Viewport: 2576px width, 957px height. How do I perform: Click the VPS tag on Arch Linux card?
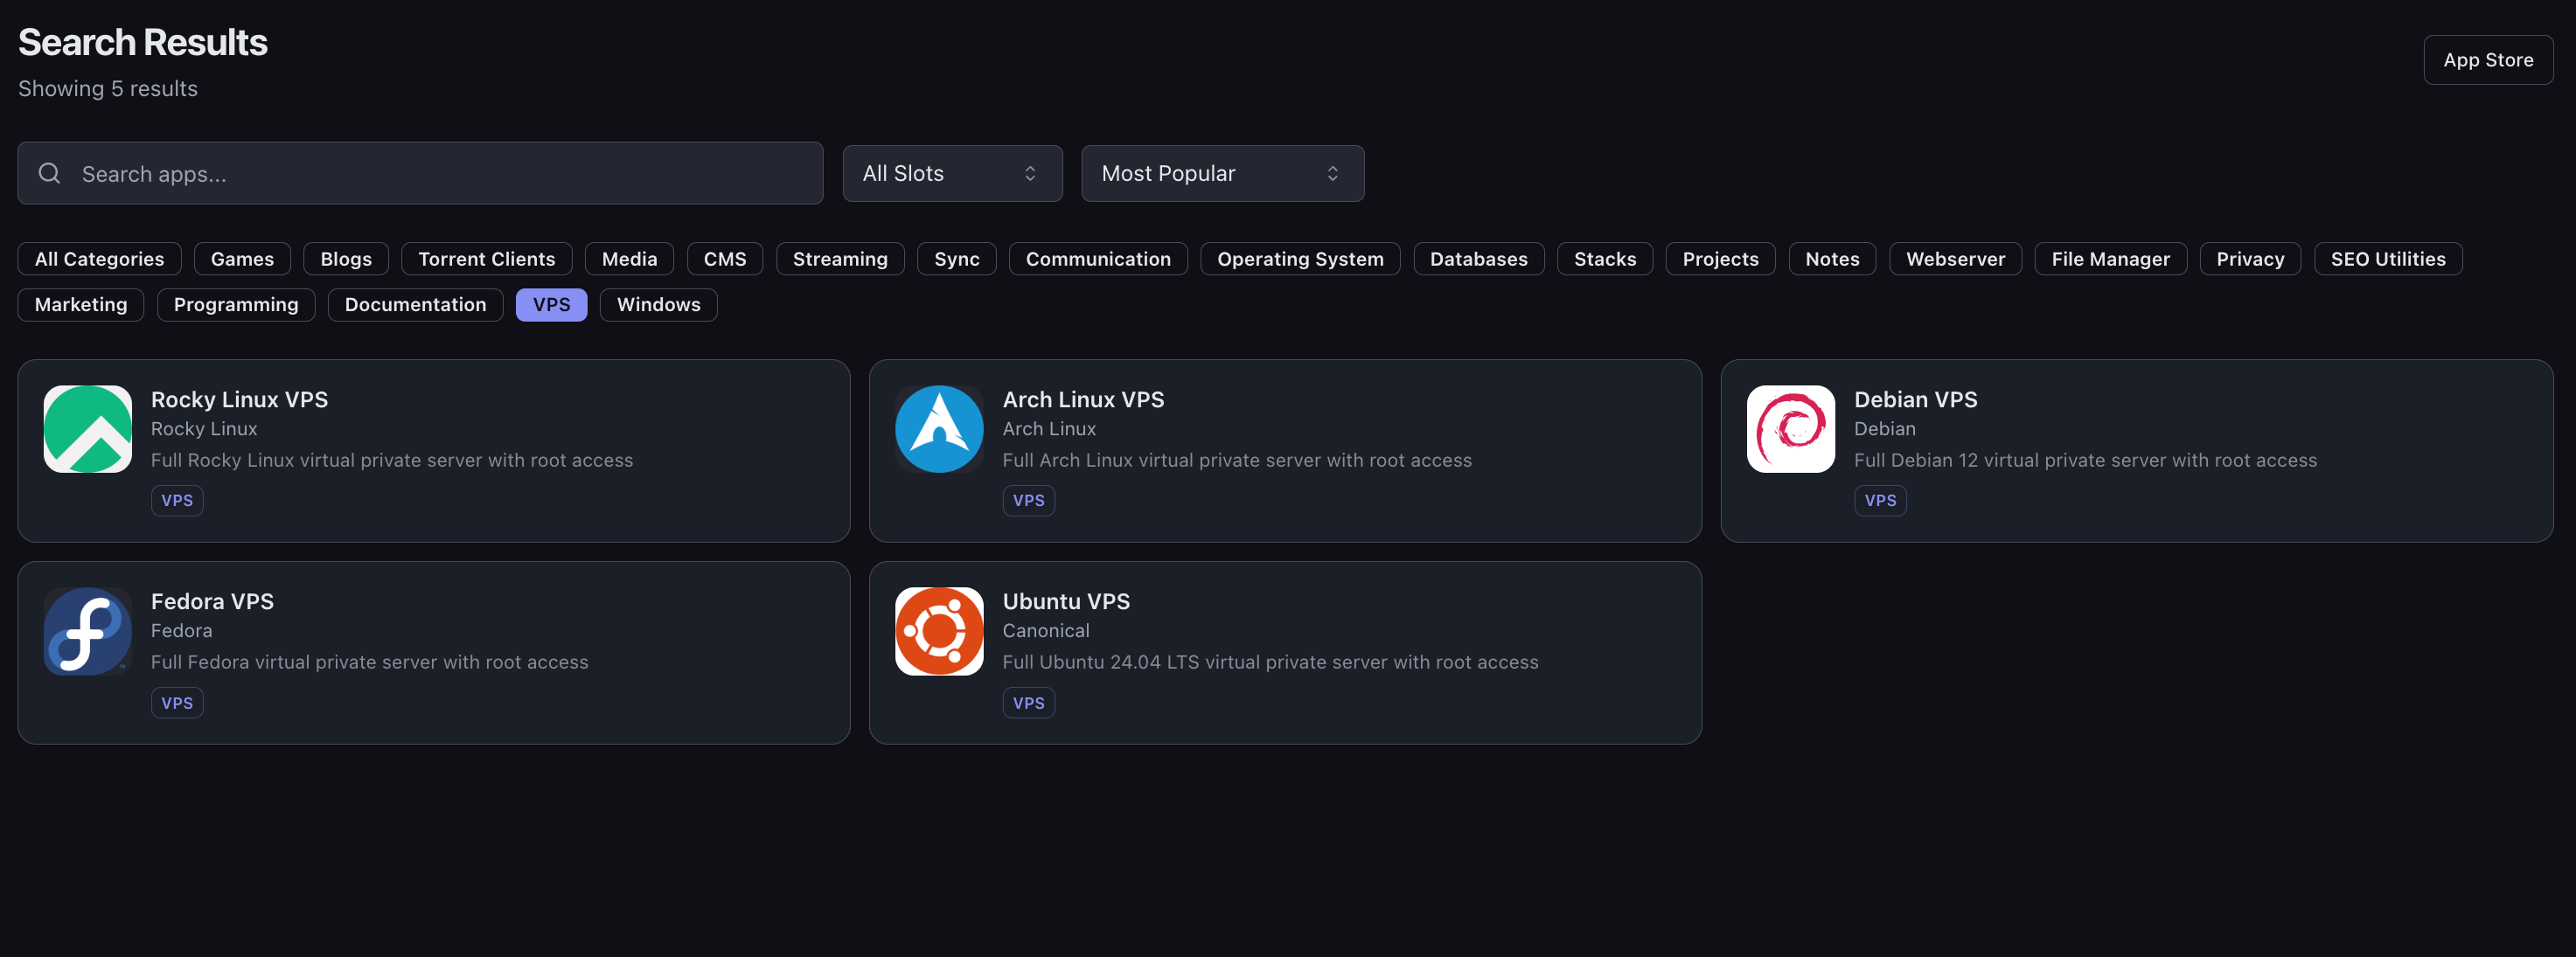1028,501
